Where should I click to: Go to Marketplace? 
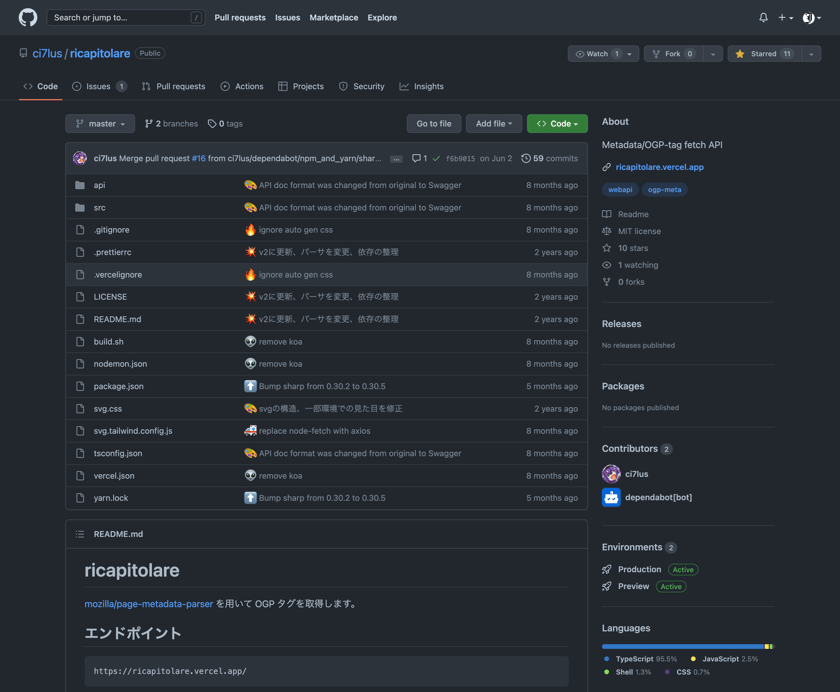(334, 18)
